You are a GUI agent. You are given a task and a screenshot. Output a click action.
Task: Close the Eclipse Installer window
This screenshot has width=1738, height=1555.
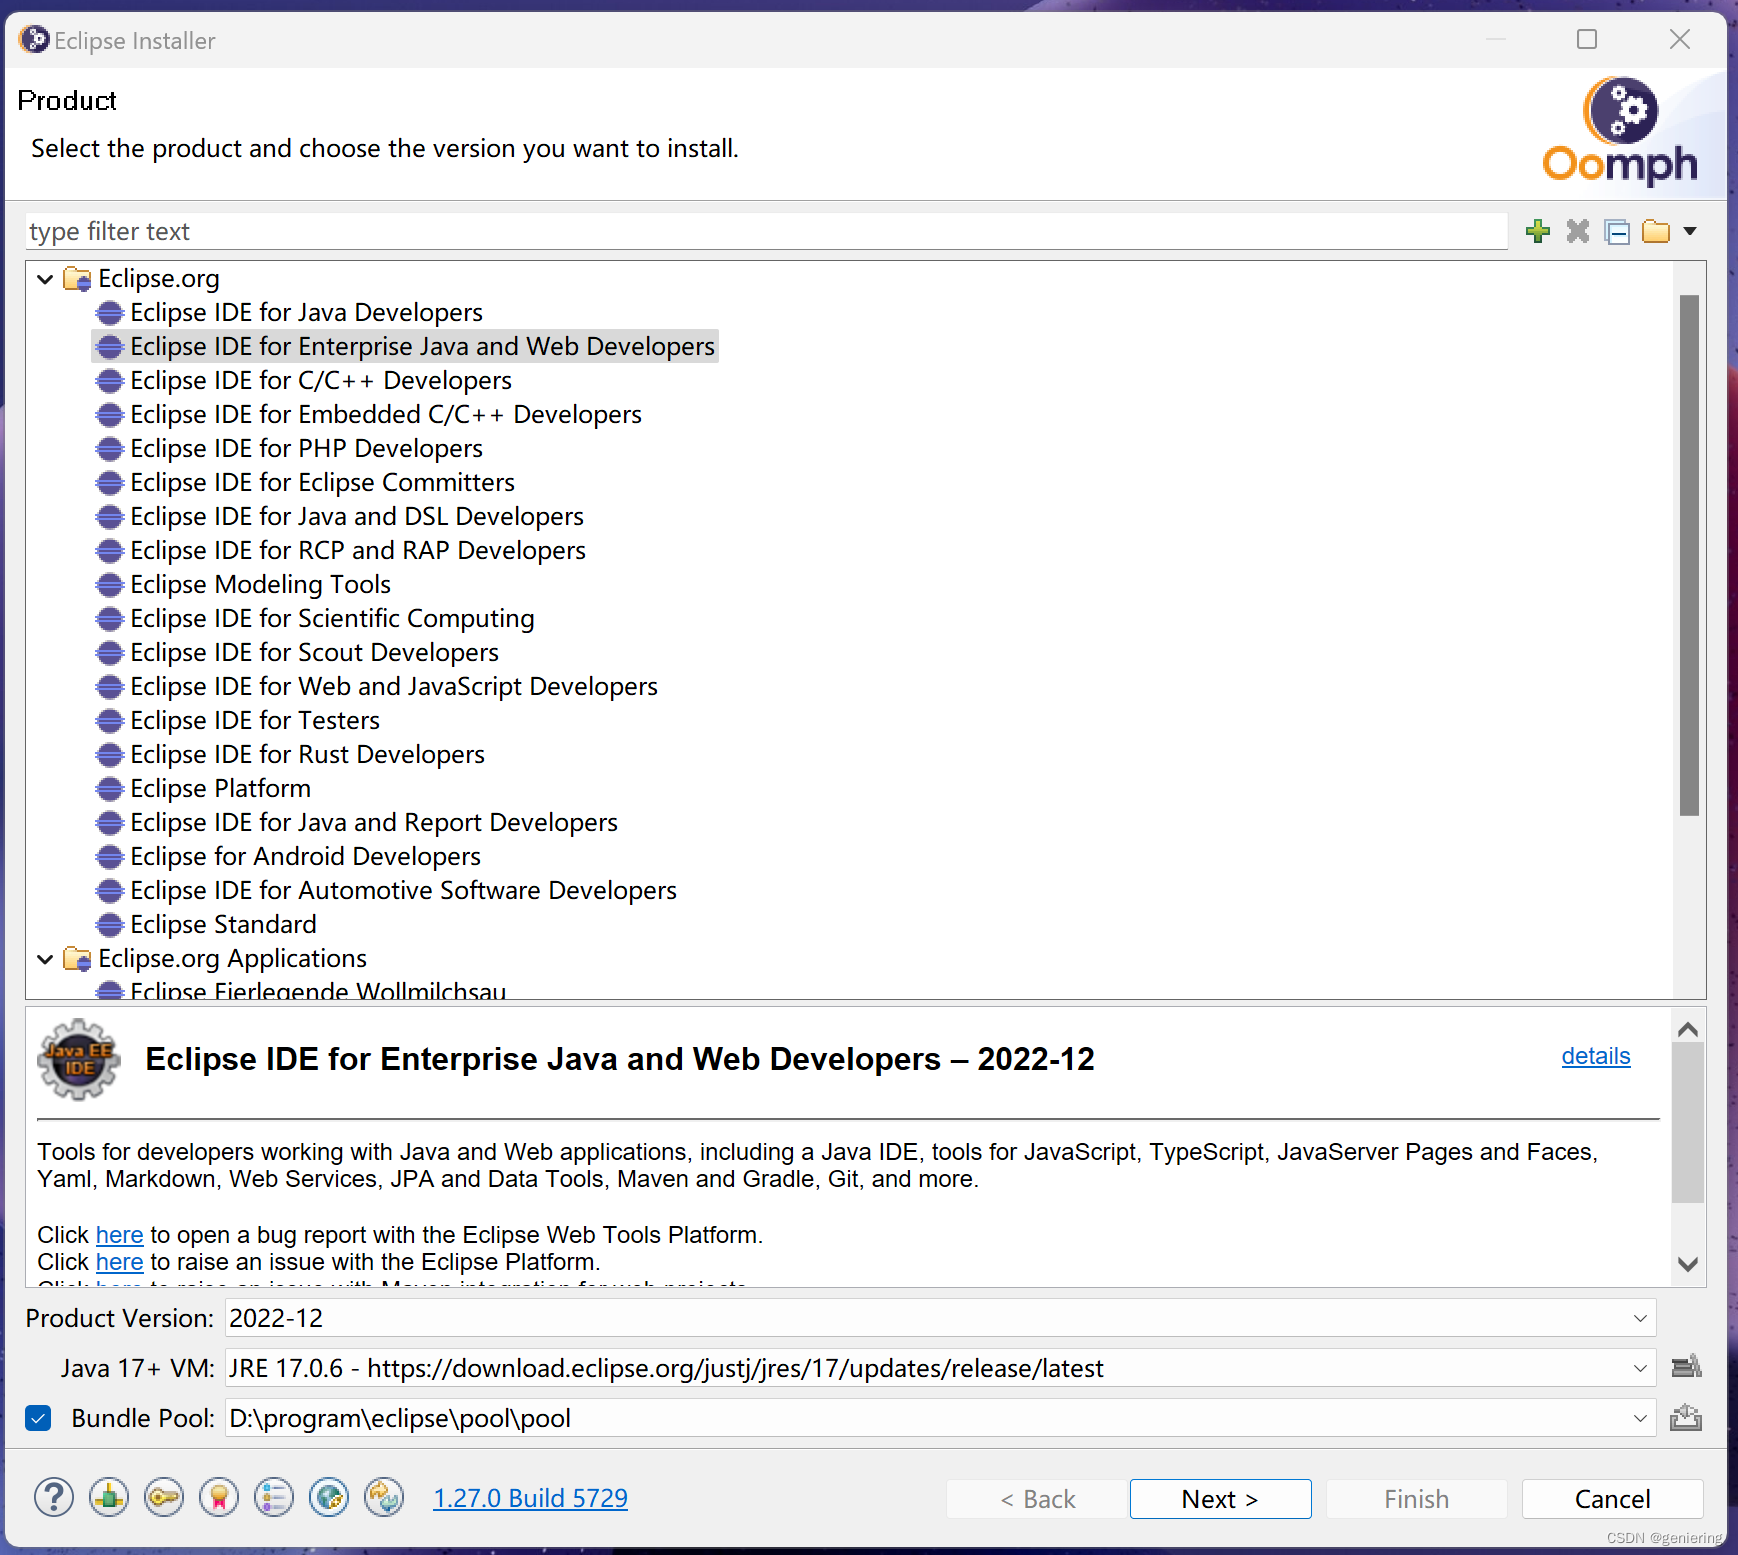(x=1680, y=39)
